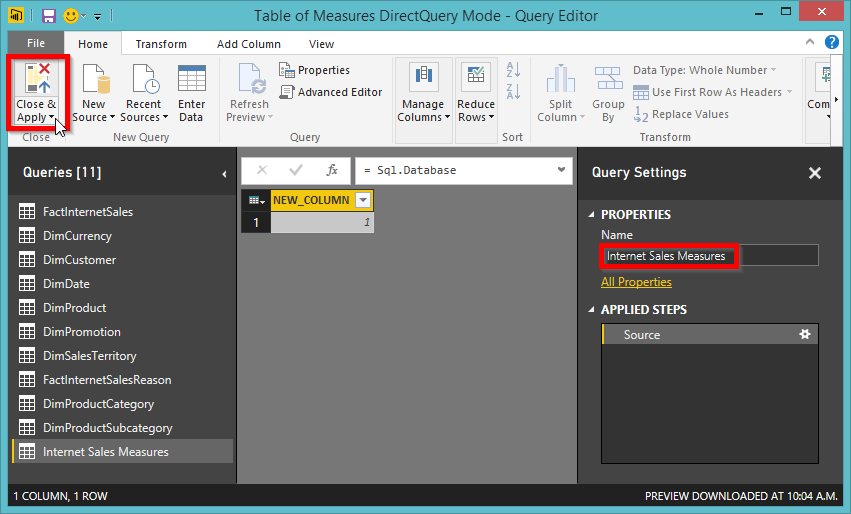The width and height of the screenshot is (851, 514).
Task: Collapse the PROPERTIES section triangle
Action: point(591,215)
